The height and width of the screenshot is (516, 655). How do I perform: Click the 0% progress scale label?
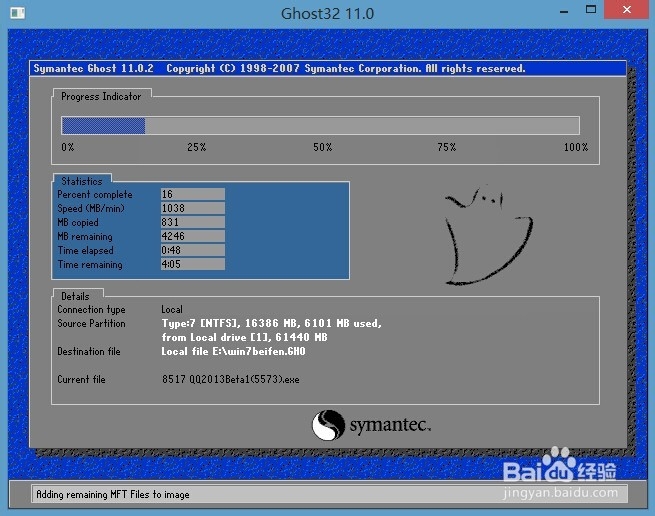68,147
